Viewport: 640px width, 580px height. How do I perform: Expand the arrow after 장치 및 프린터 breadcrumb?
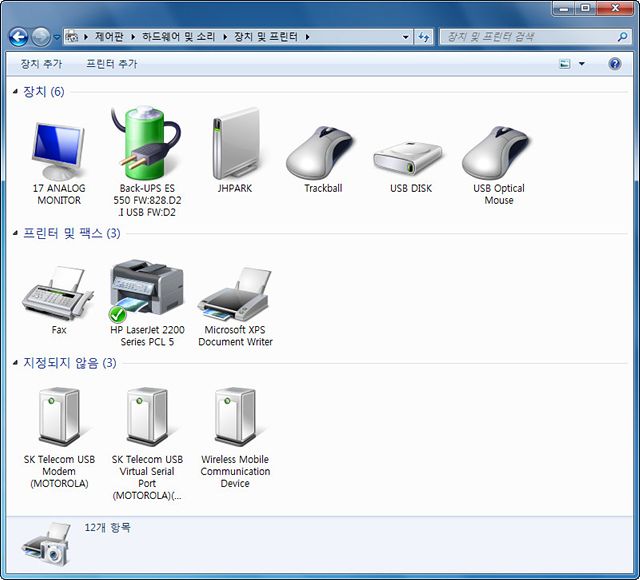point(307,37)
